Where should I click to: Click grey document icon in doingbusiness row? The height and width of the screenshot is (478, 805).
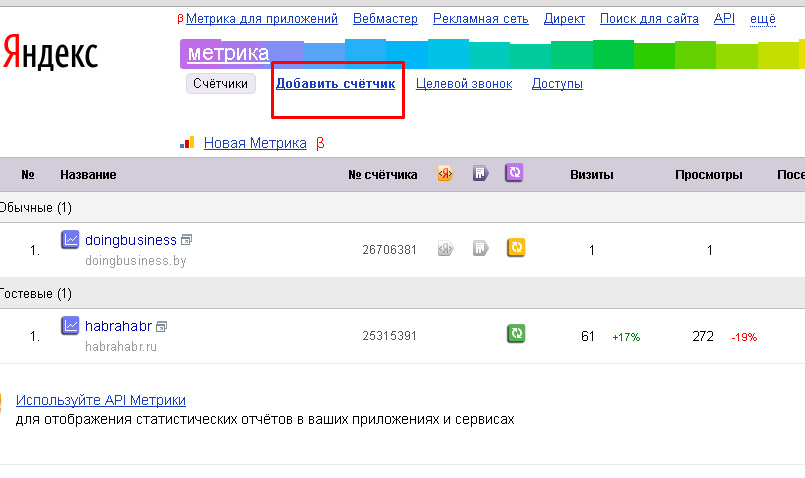click(x=480, y=249)
